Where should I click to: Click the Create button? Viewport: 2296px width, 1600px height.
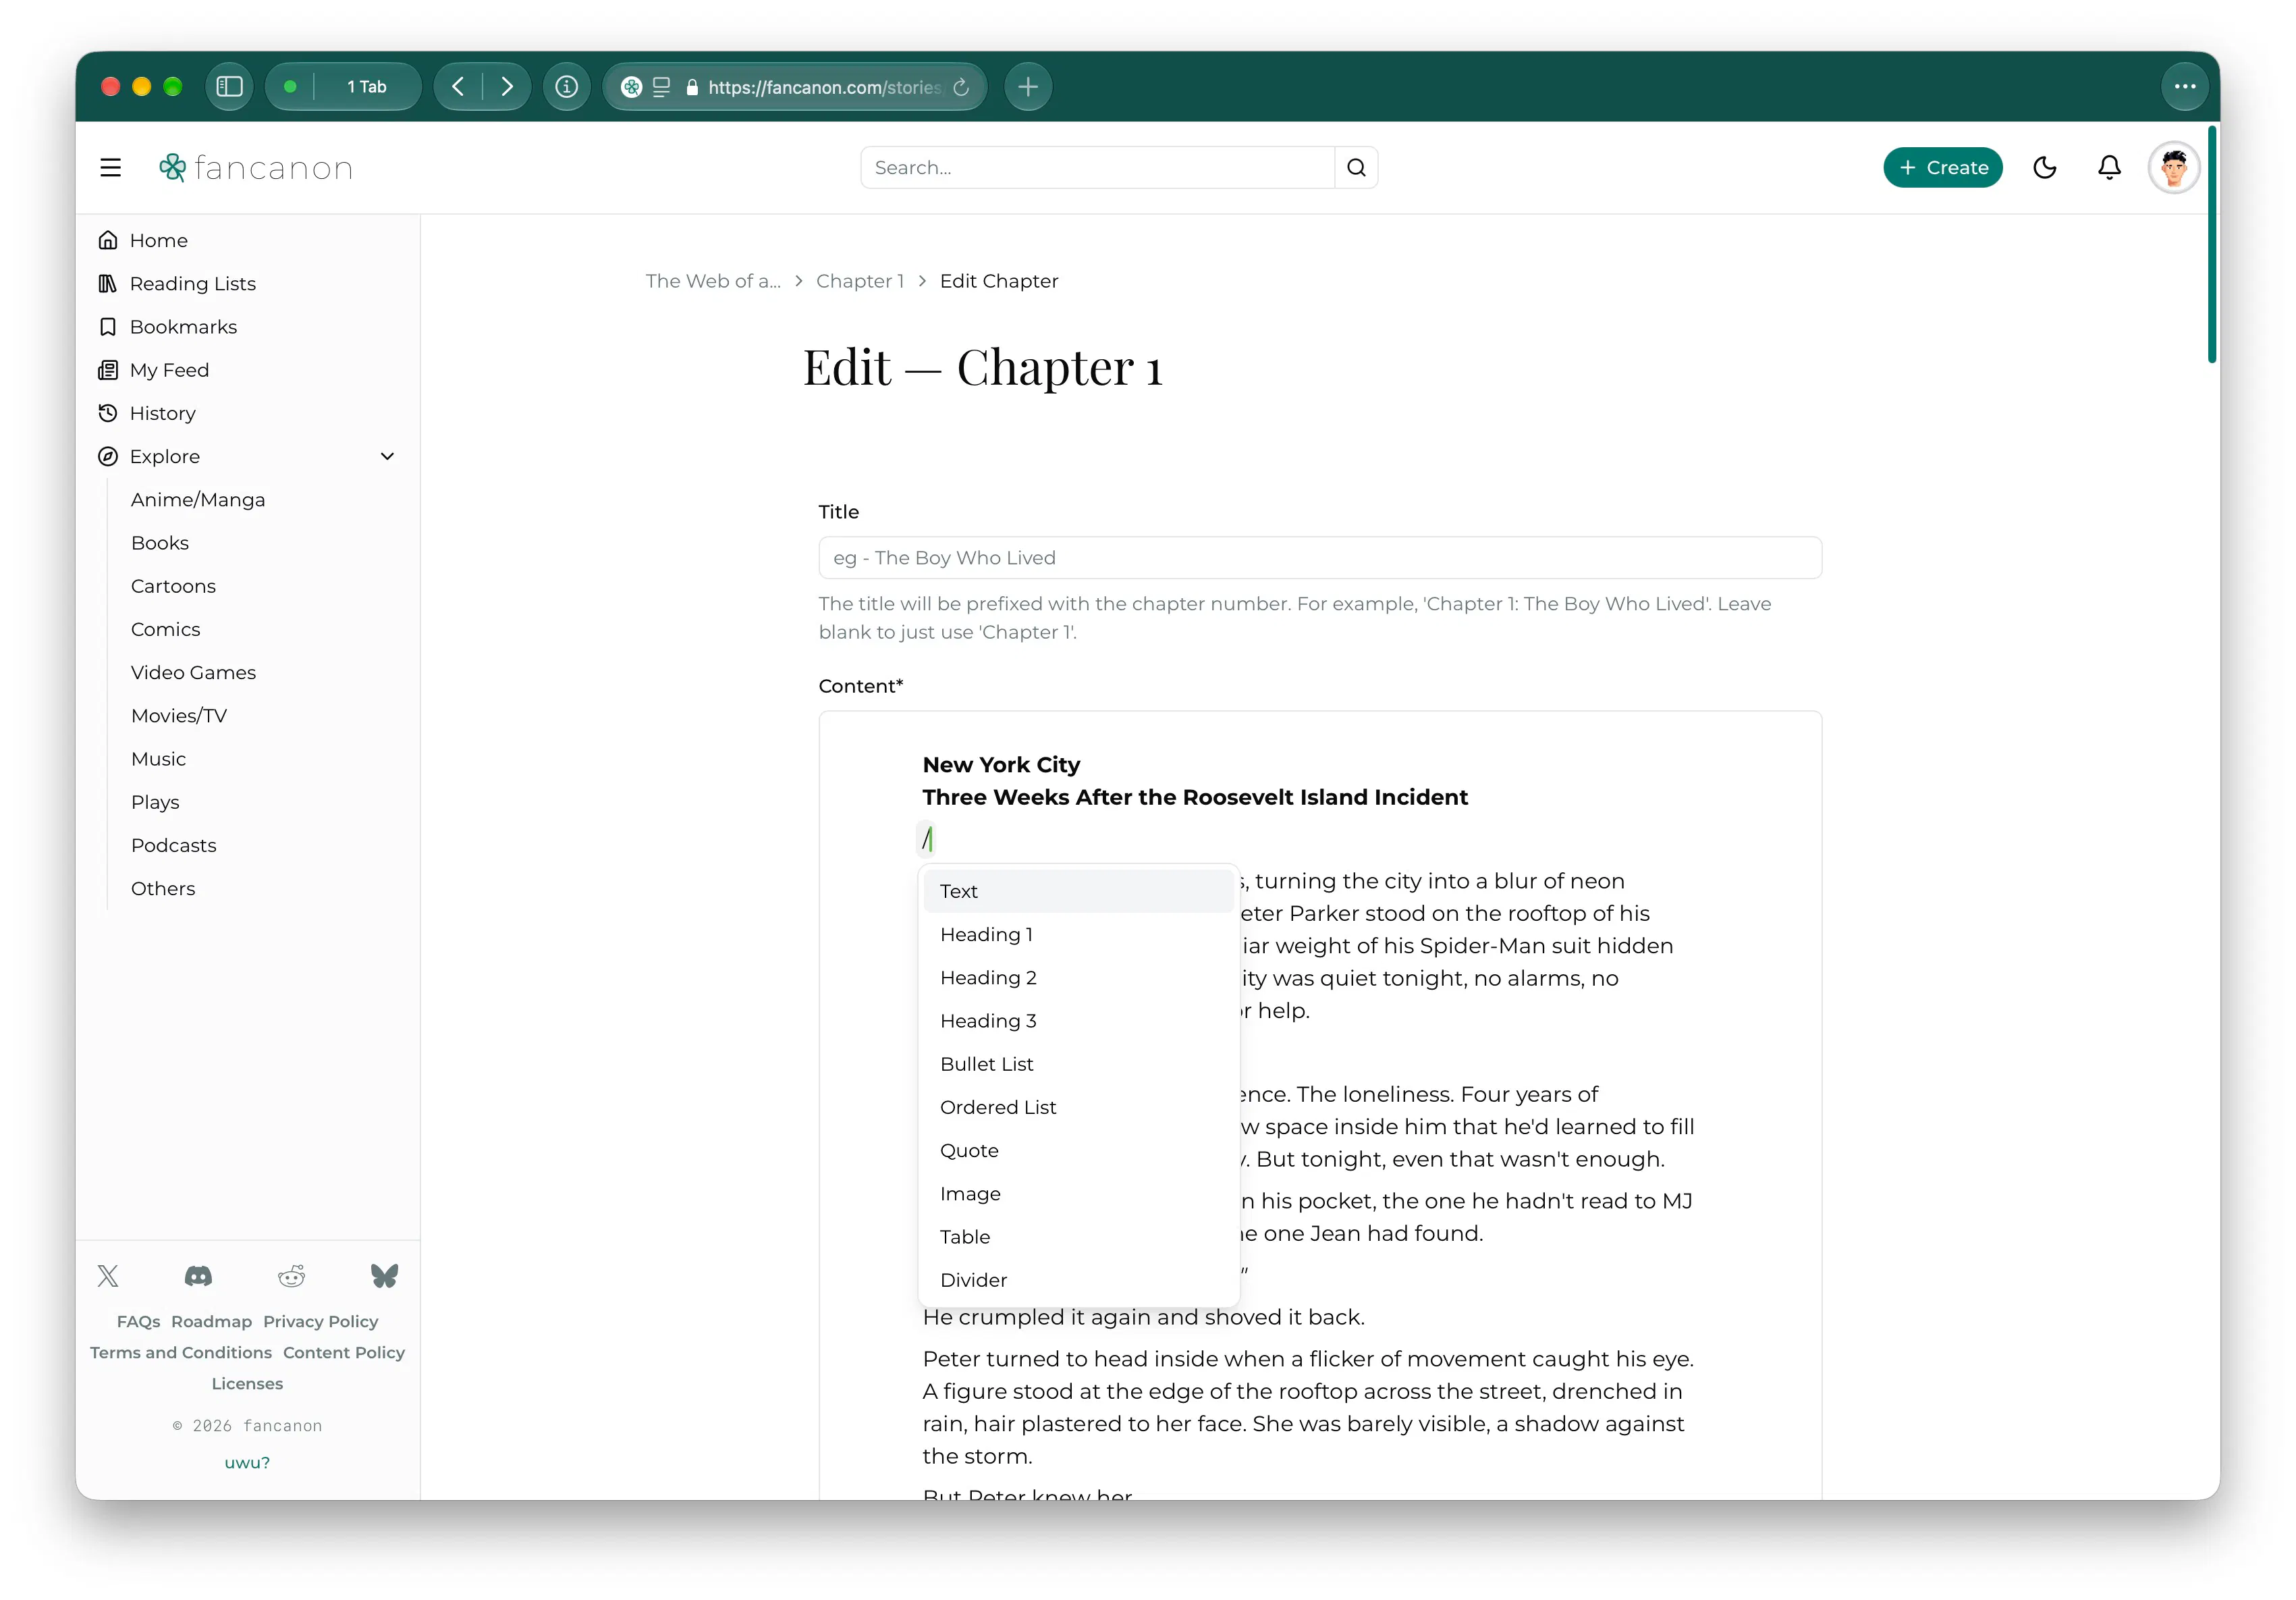coord(1943,168)
